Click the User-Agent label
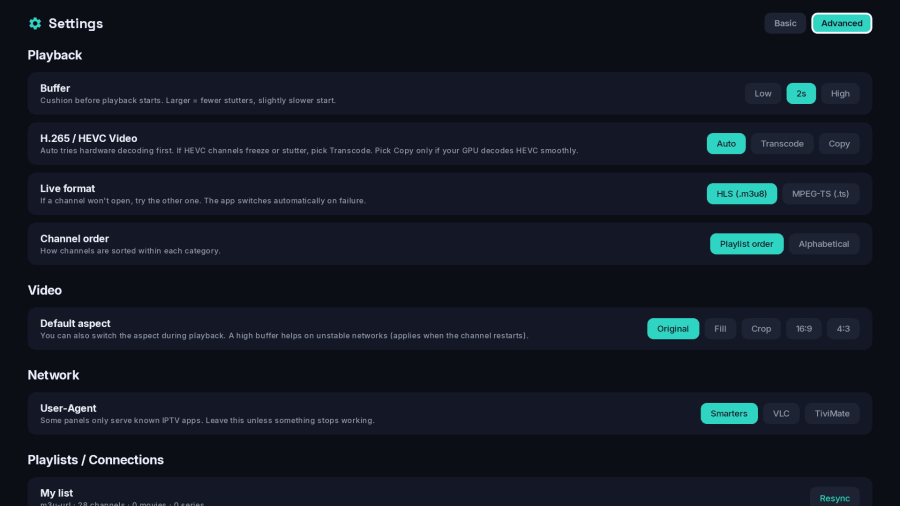Screen dimensions: 900x506 coord(68,408)
